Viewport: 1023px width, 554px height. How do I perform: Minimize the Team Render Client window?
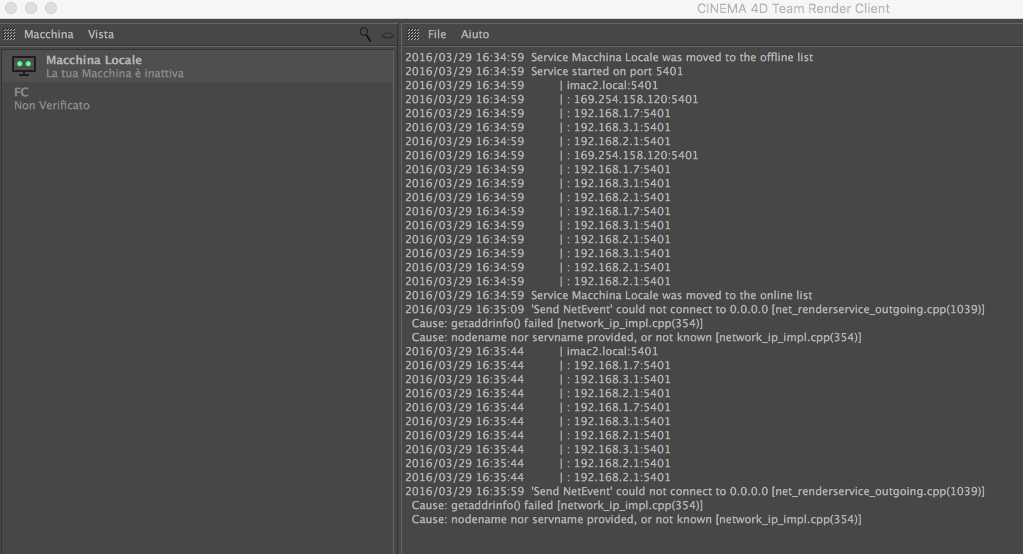pyautogui.click(x=31, y=8)
